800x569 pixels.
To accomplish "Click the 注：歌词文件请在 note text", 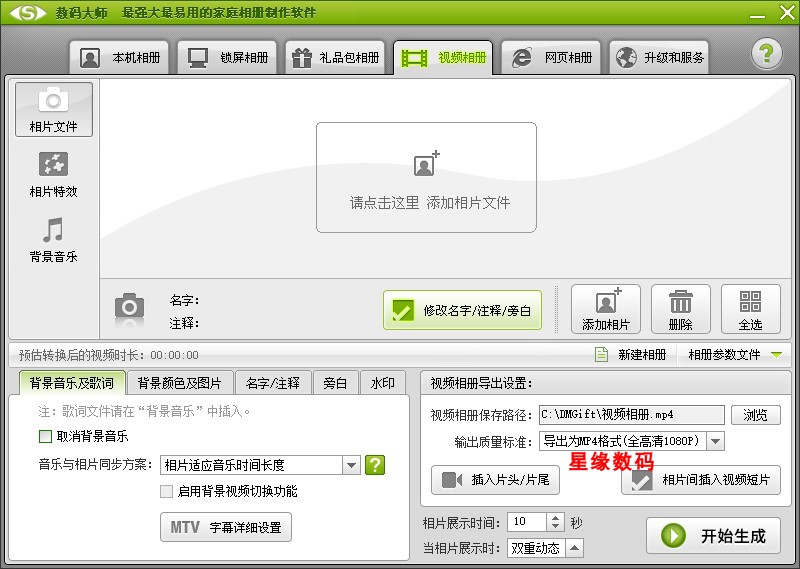I will (144, 411).
